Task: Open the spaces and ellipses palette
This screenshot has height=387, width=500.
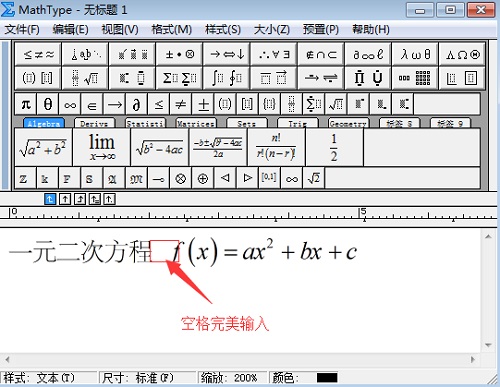Action: pos(86,54)
